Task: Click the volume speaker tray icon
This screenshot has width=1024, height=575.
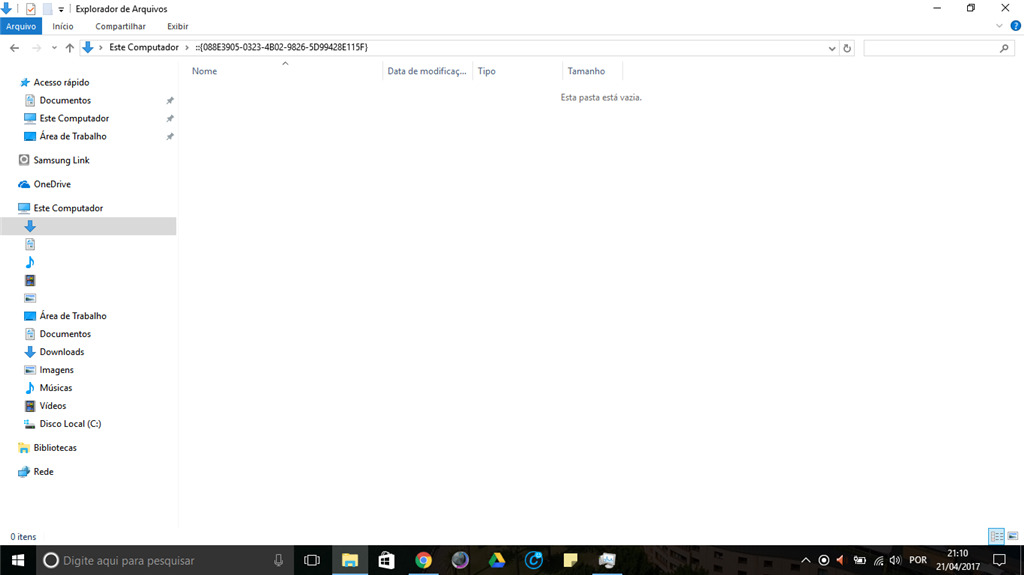Action: click(895, 560)
